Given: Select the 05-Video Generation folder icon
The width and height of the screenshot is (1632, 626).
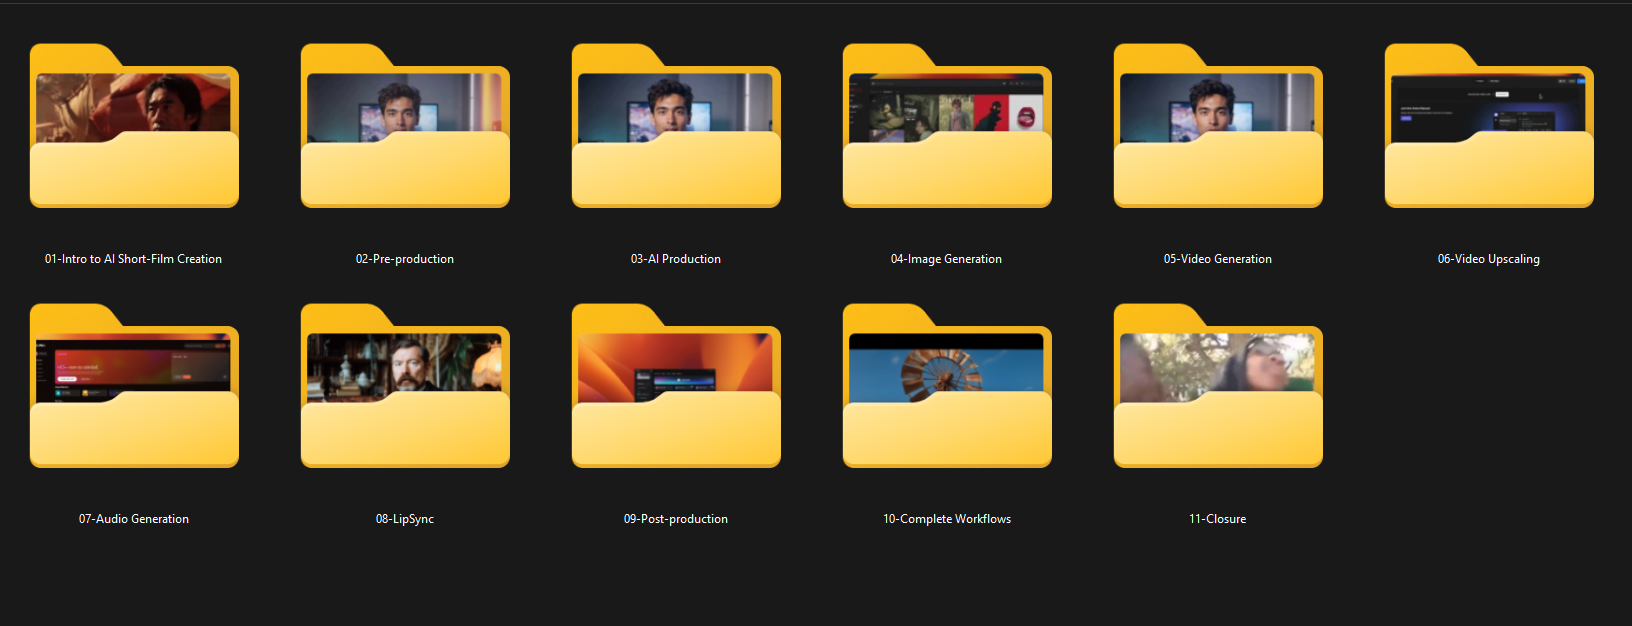Looking at the screenshot, I should click(1218, 127).
